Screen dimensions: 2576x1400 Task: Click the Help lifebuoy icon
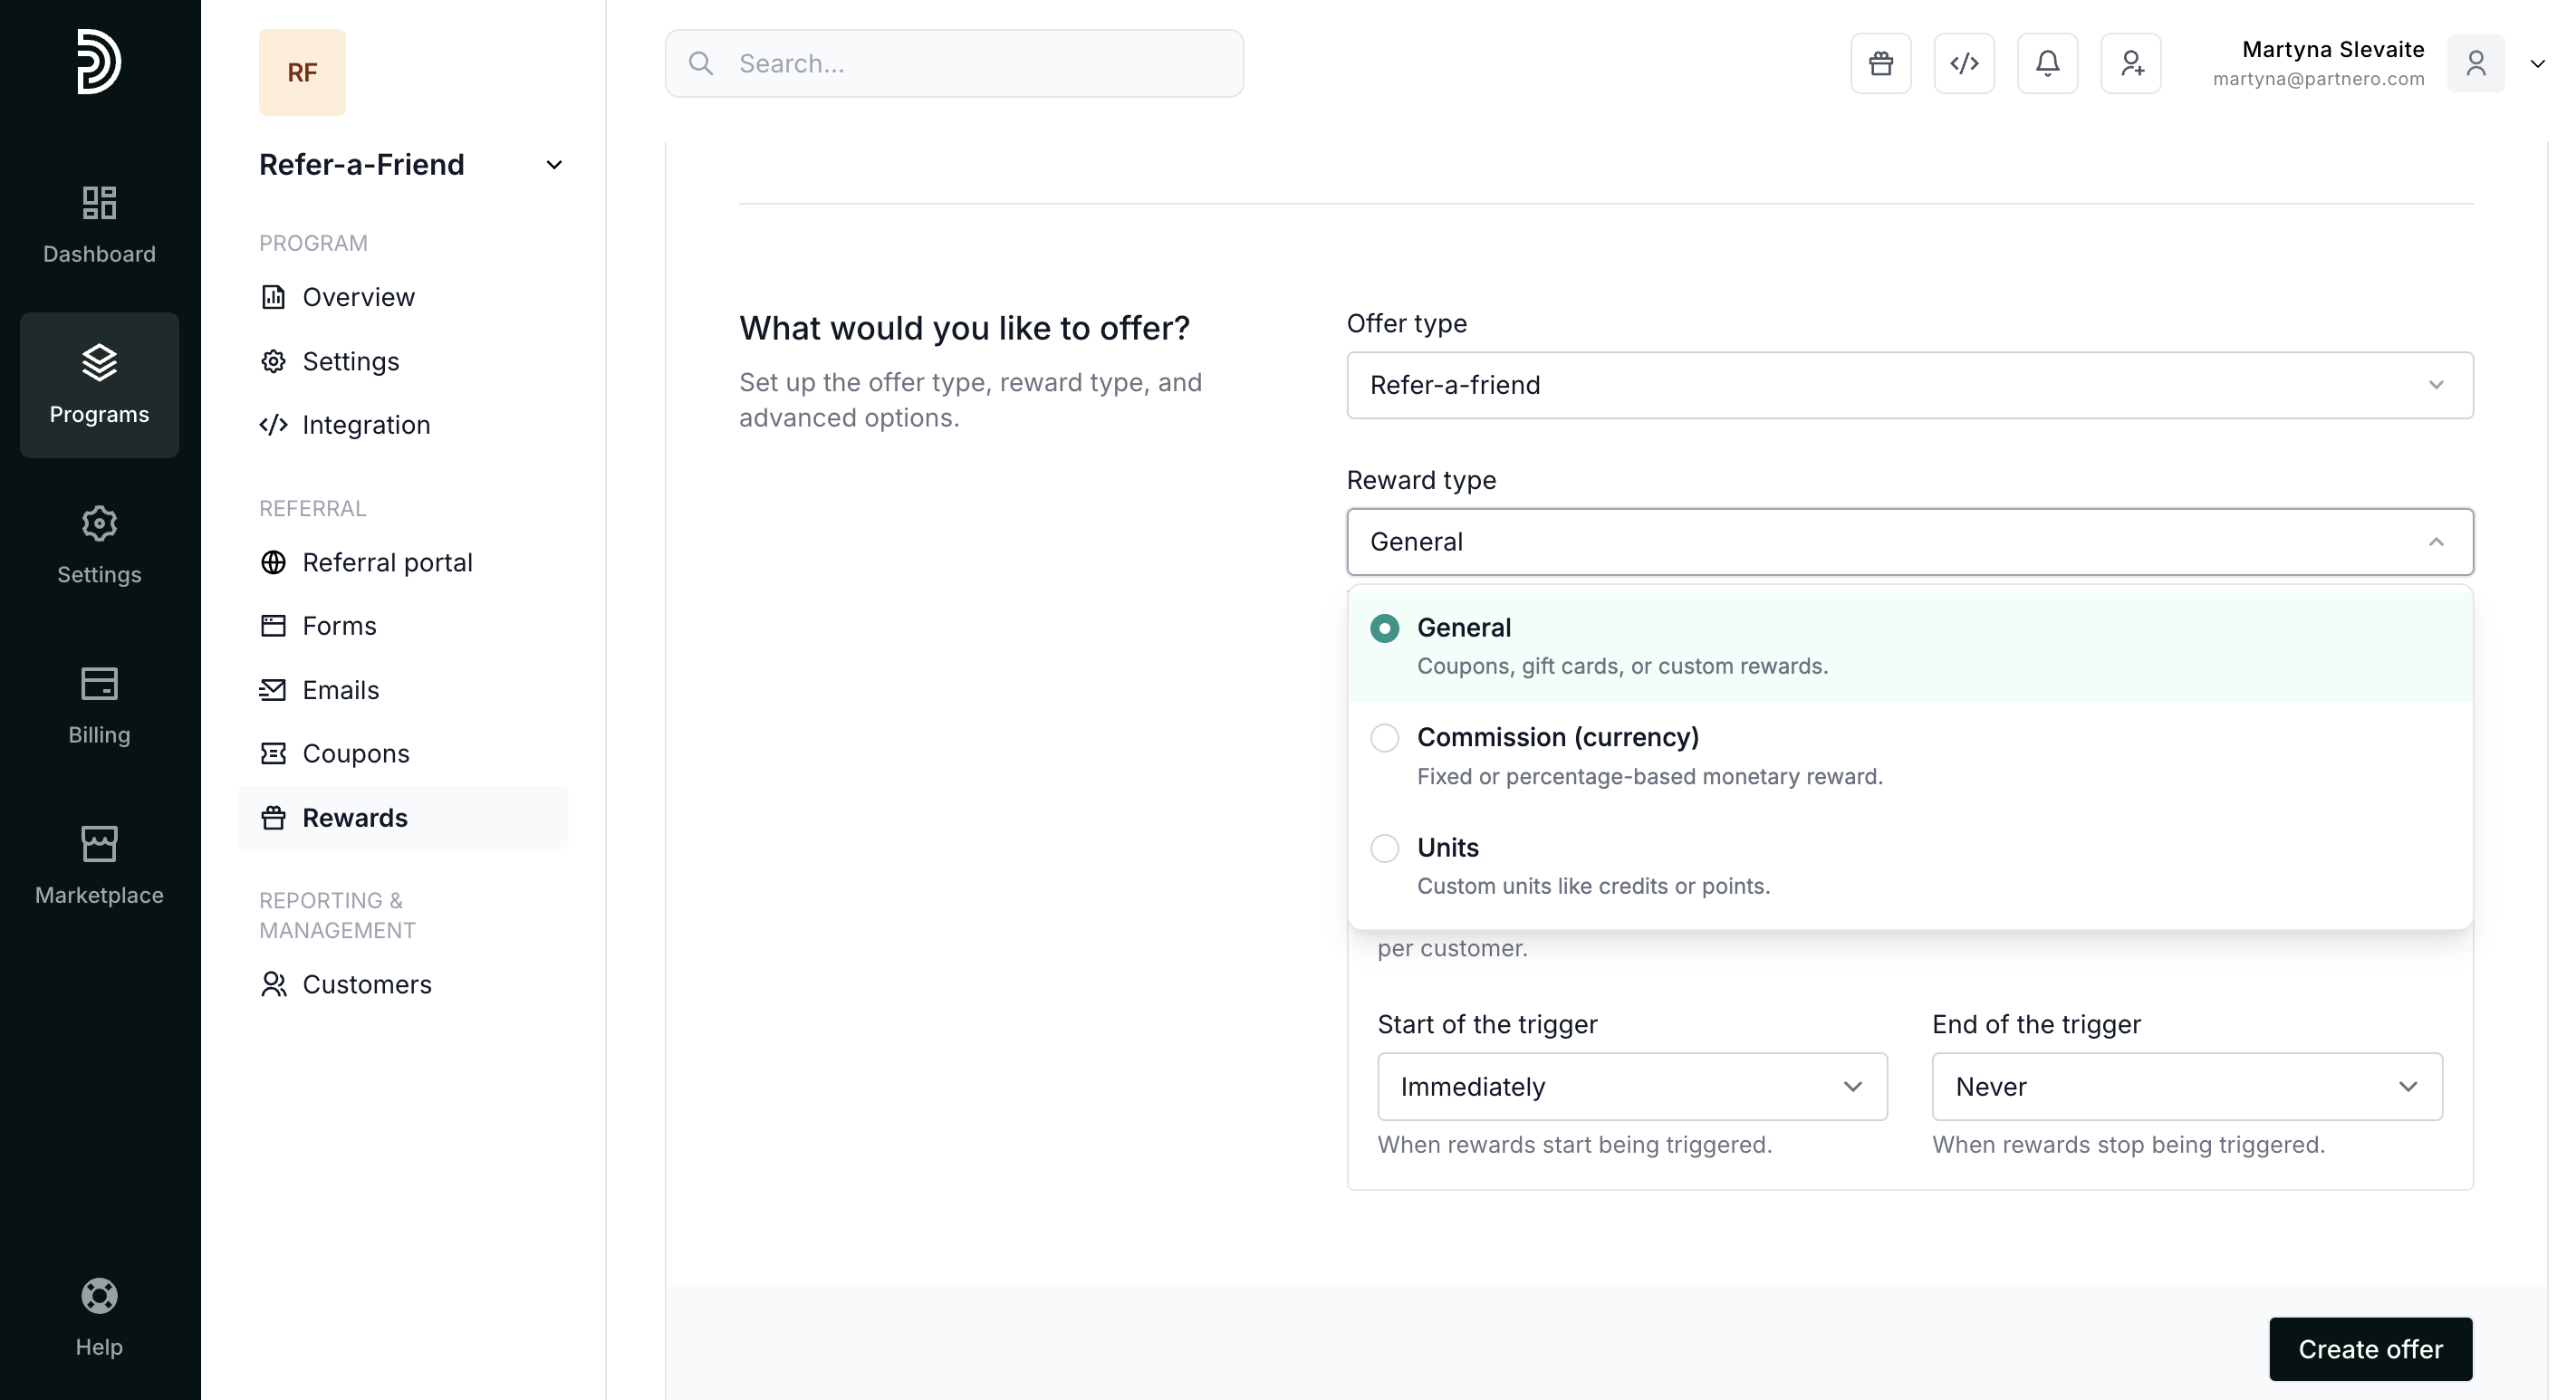tap(99, 1296)
